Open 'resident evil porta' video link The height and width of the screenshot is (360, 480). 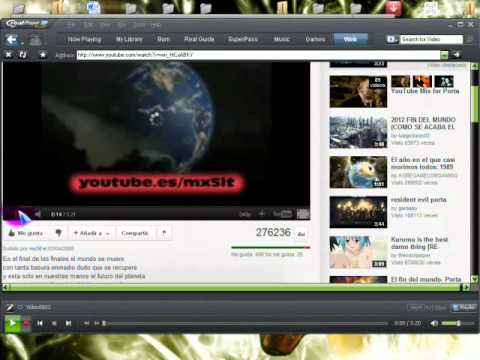click(418, 200)
